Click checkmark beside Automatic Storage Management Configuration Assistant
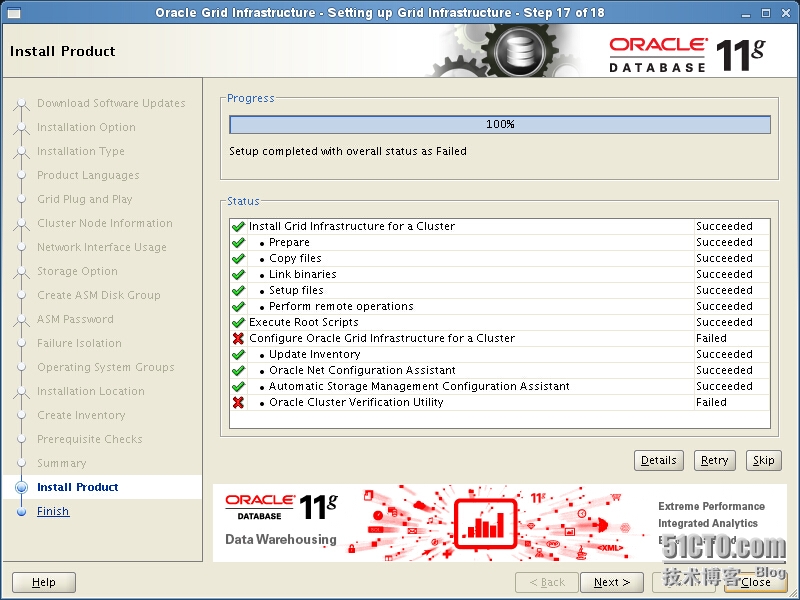 tap(238, 386)
